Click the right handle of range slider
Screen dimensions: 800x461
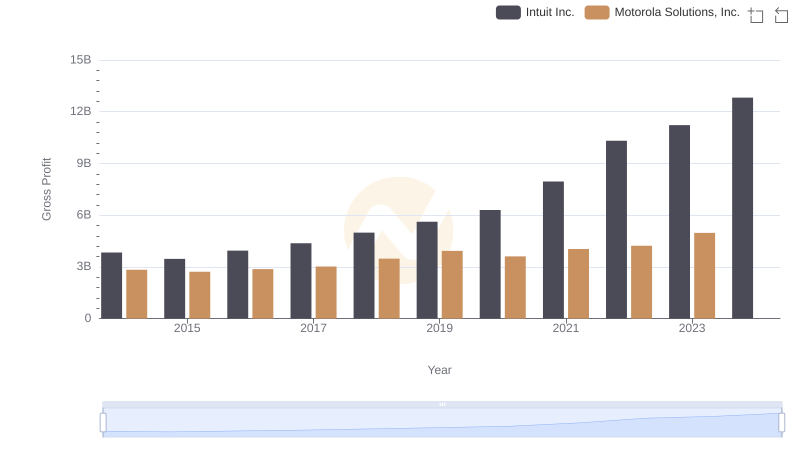(781, 422)
